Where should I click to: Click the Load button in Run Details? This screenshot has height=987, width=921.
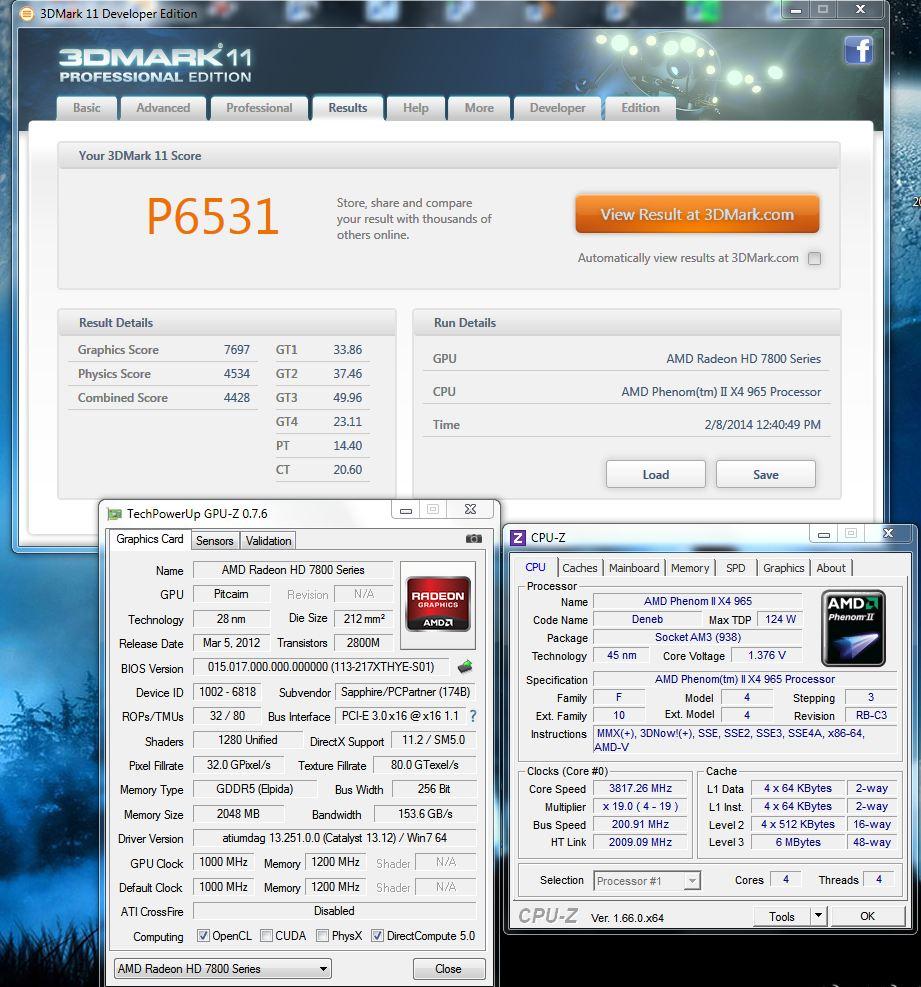[655, 475]
